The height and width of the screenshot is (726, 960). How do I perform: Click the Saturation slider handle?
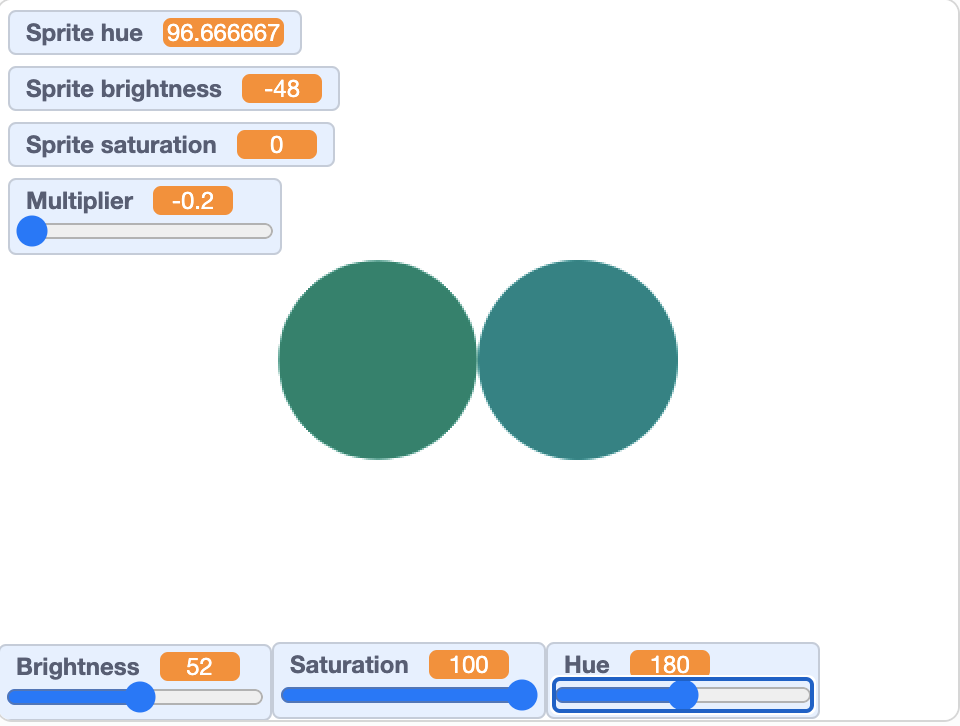(523, 693)
